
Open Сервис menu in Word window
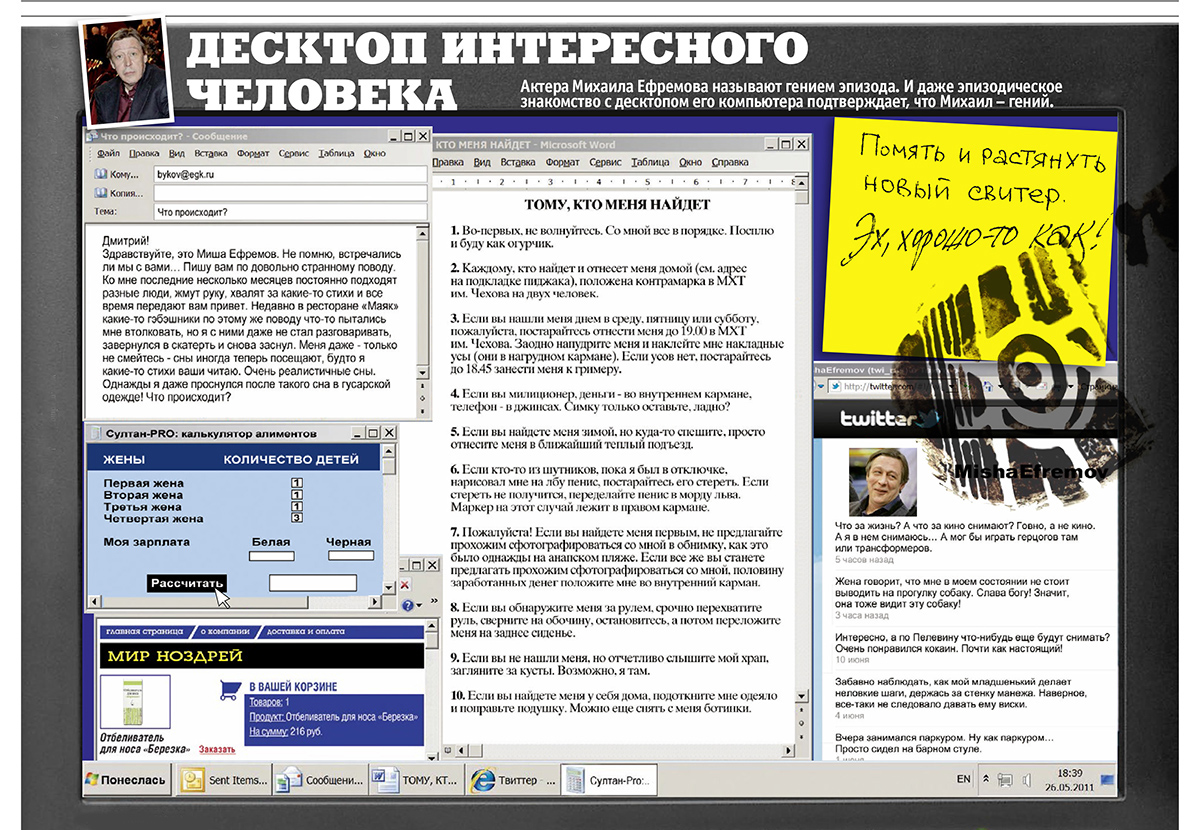click(x=606, y=162)
